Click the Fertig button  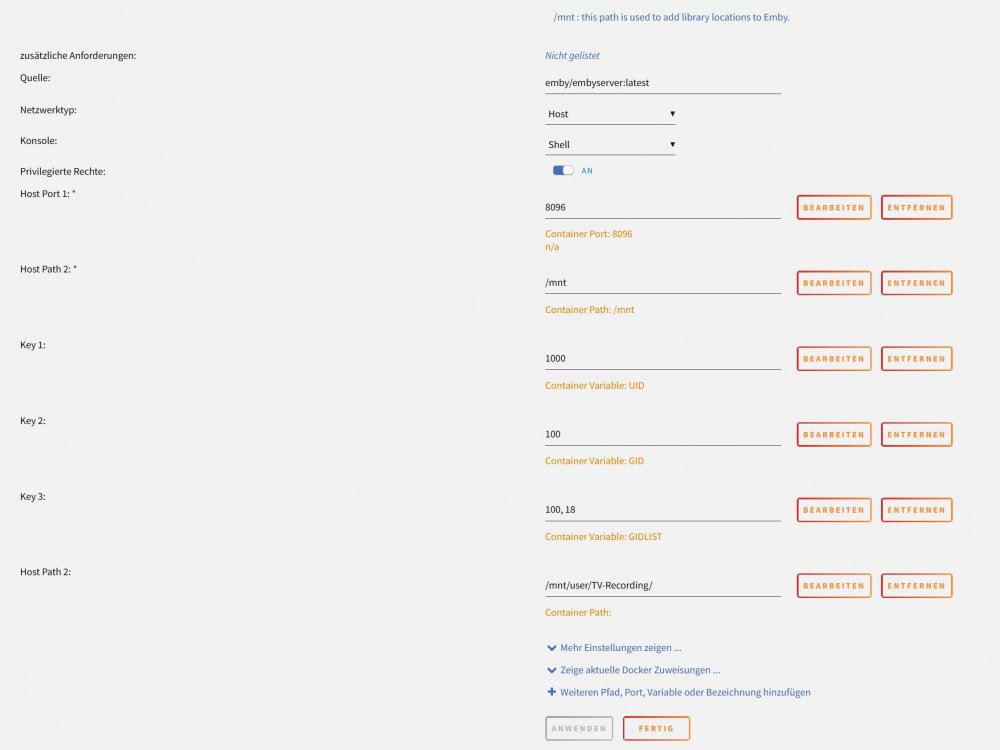[656, 728]
